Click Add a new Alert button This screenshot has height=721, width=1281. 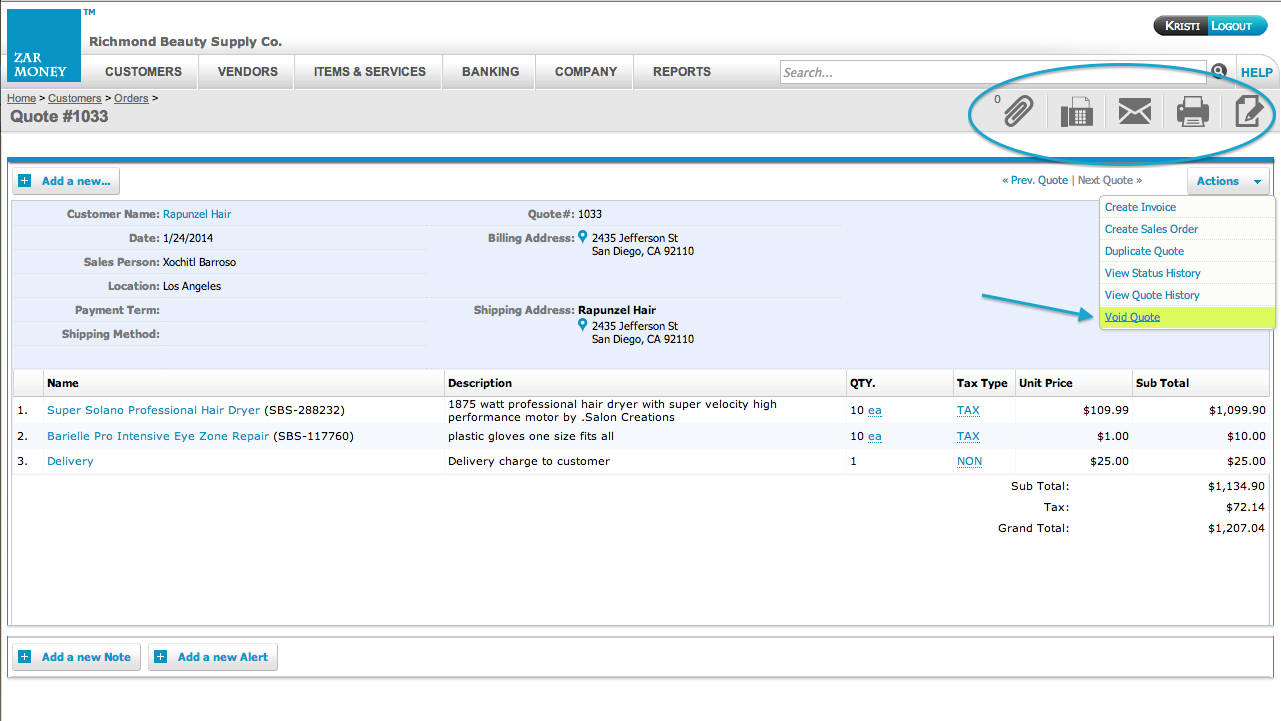point(213,657)
